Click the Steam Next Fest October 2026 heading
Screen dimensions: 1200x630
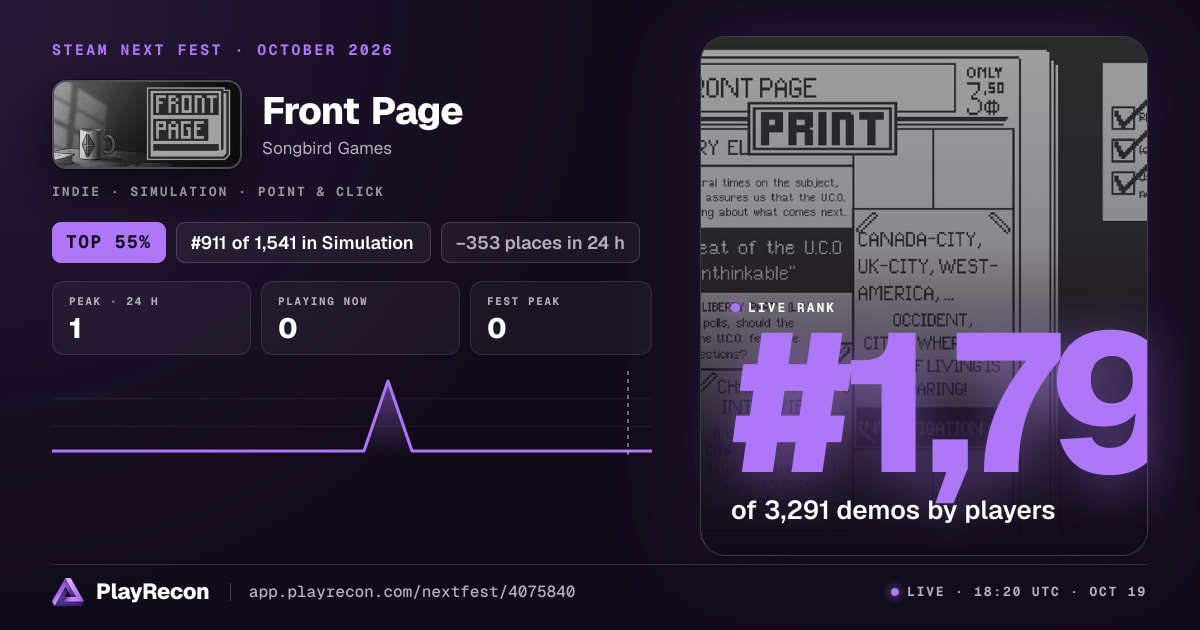click(x=222, y=50)
